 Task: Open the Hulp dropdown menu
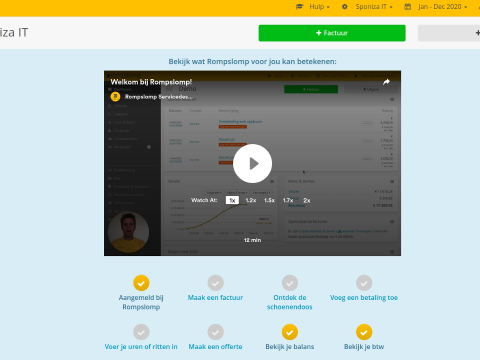pyautogui.click(x=319, y=7)
